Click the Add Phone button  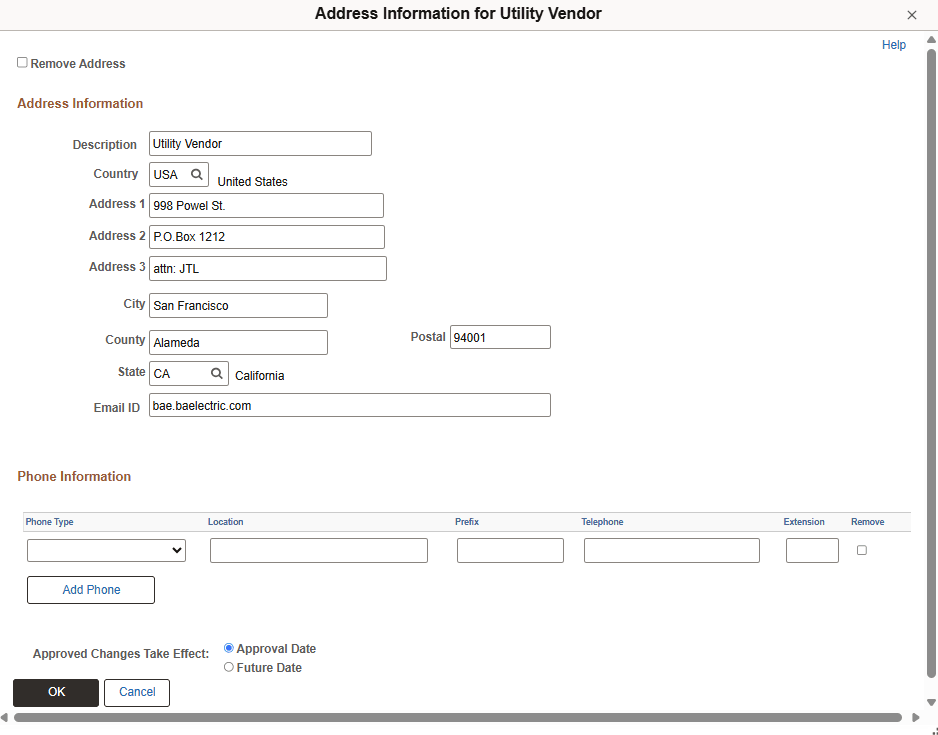(90, 590)
